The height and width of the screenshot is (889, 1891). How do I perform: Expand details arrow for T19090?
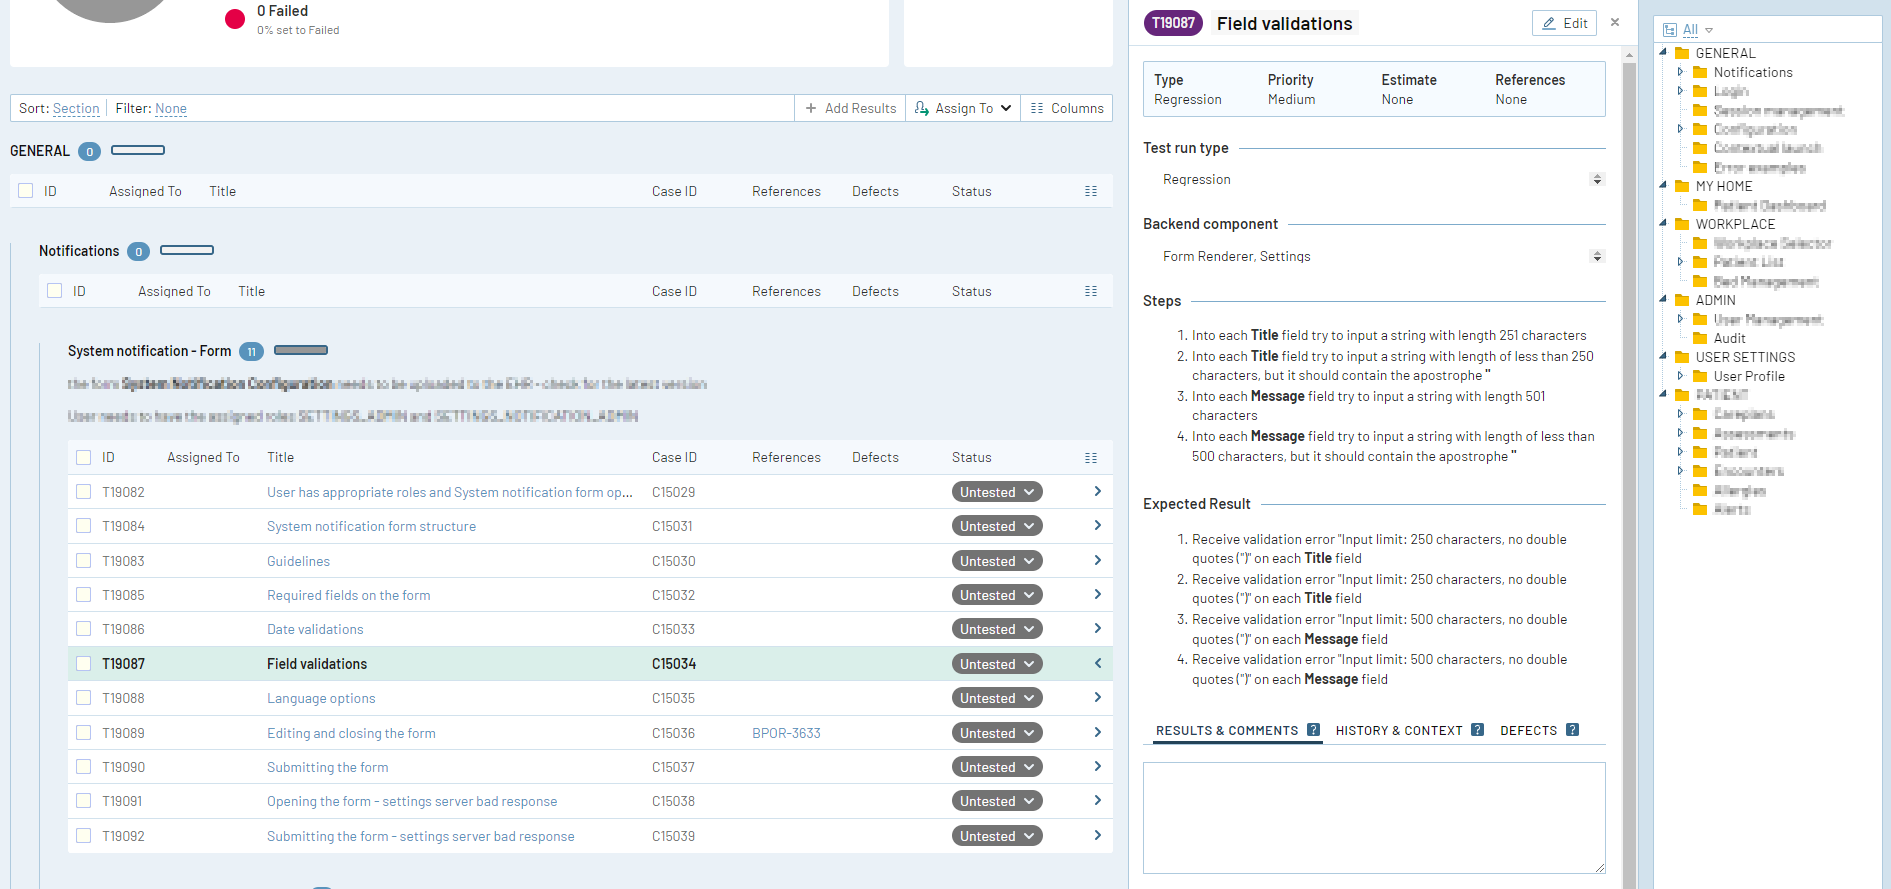point(1097,766)
